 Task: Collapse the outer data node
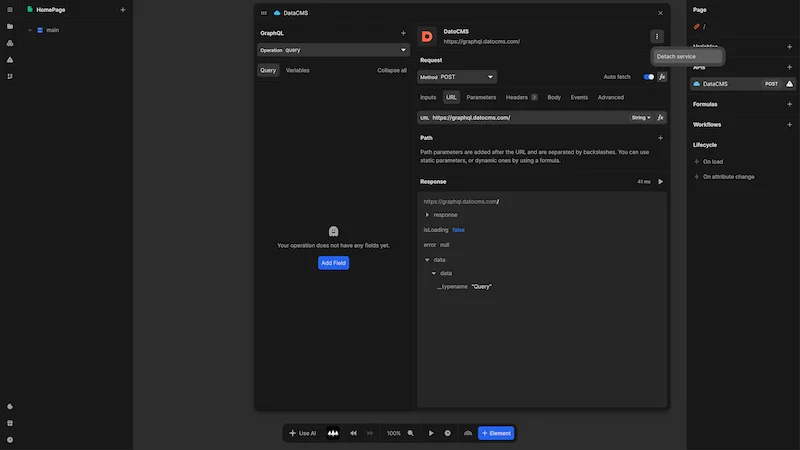point(427,260)
